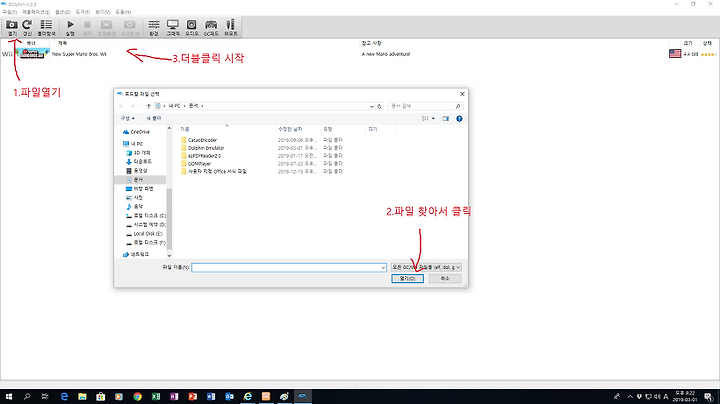
Task: Click the address bar path field
Action: pyautogui.click(x=264, y=106)
